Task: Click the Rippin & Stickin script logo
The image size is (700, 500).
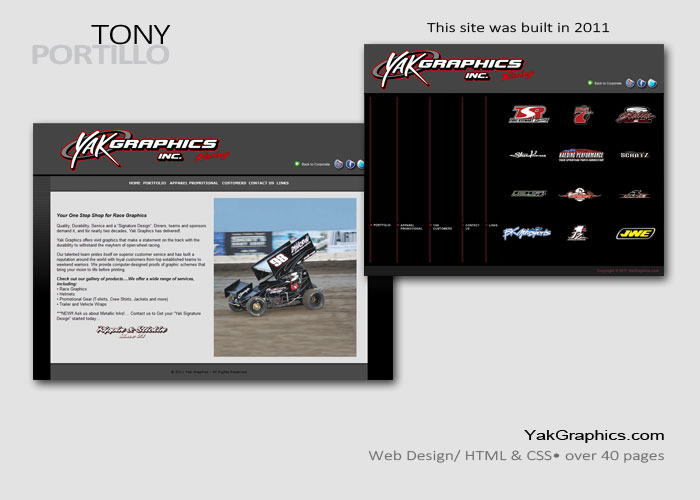Action: tap(132, 331)
